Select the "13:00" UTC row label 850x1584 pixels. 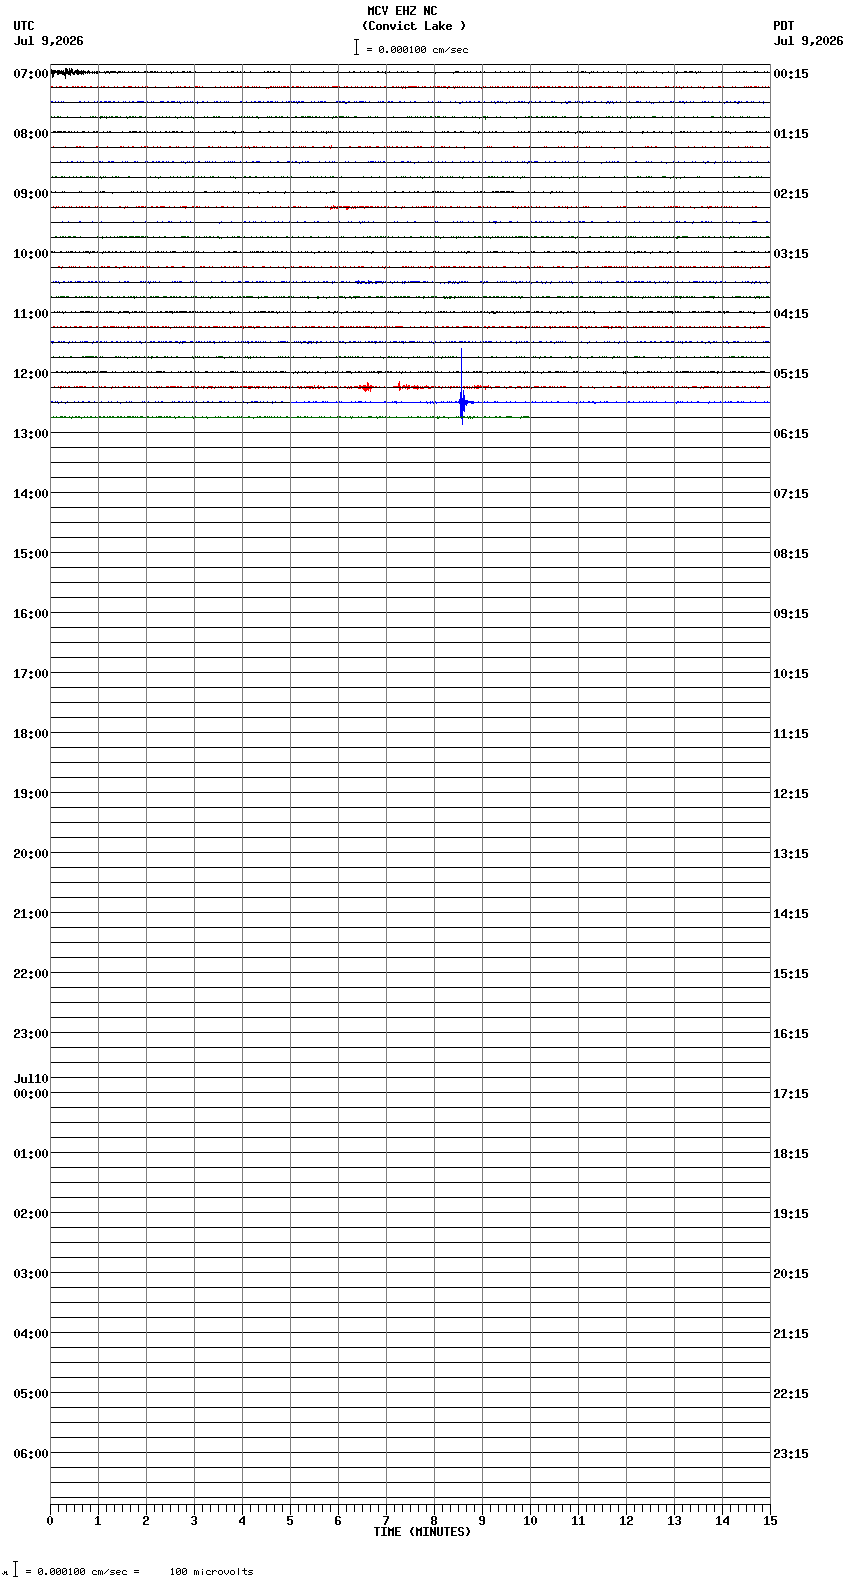[31, 434]
